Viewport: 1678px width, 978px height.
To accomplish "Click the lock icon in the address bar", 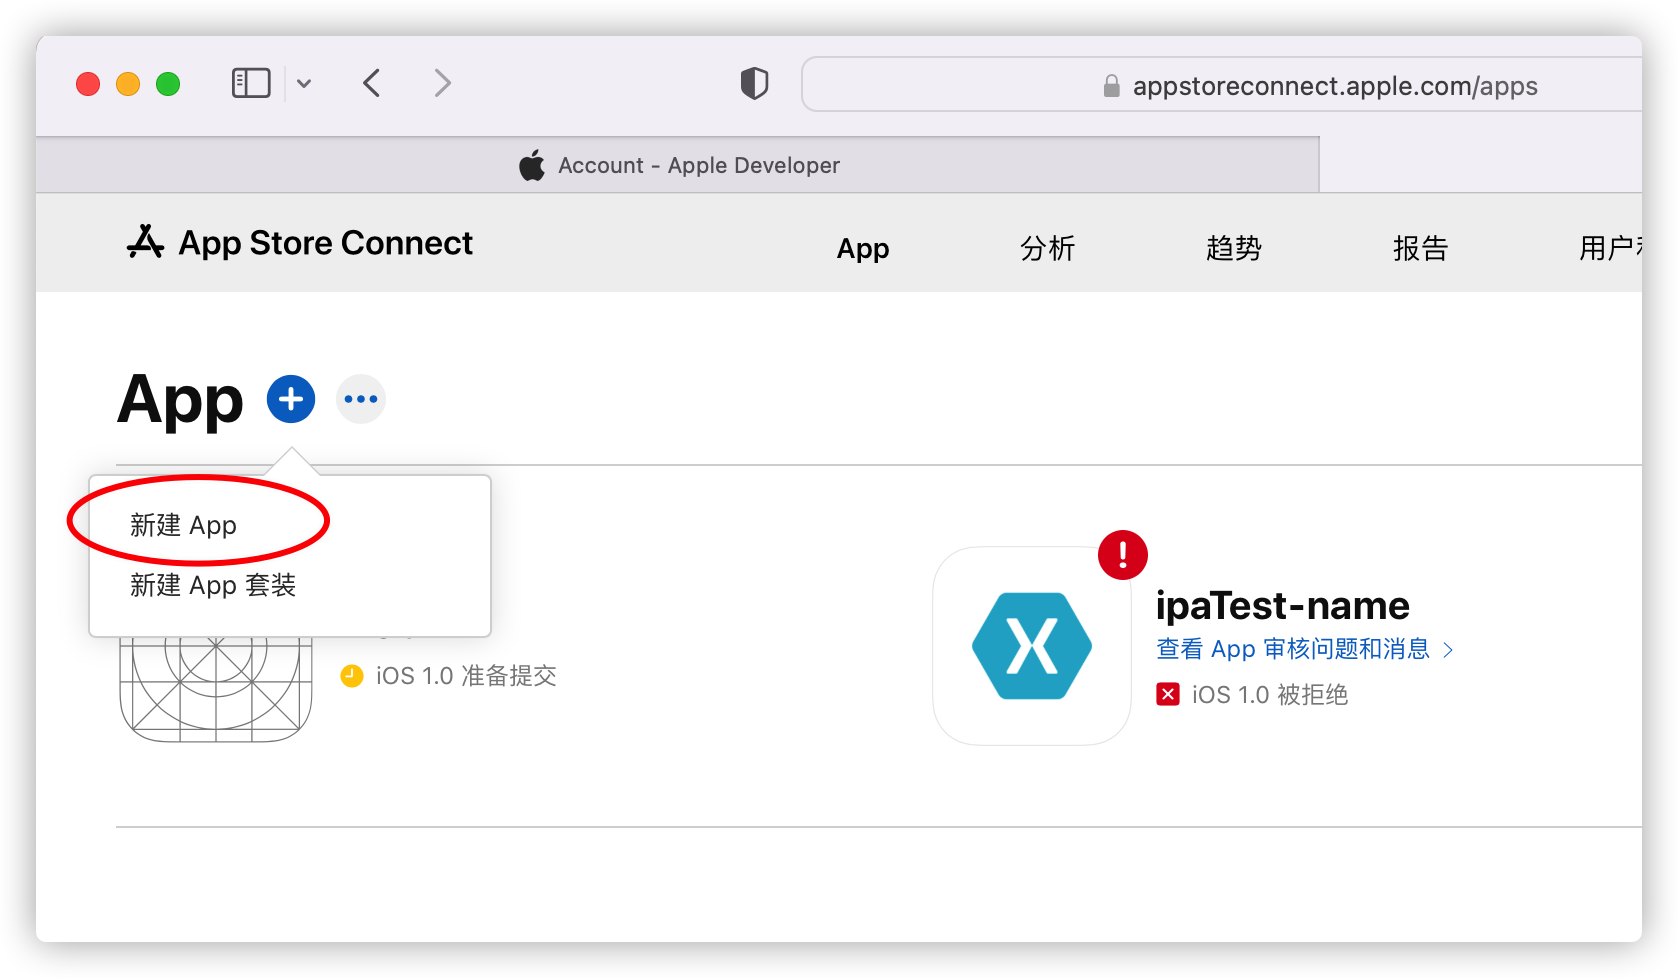I will pos(1111,86).
